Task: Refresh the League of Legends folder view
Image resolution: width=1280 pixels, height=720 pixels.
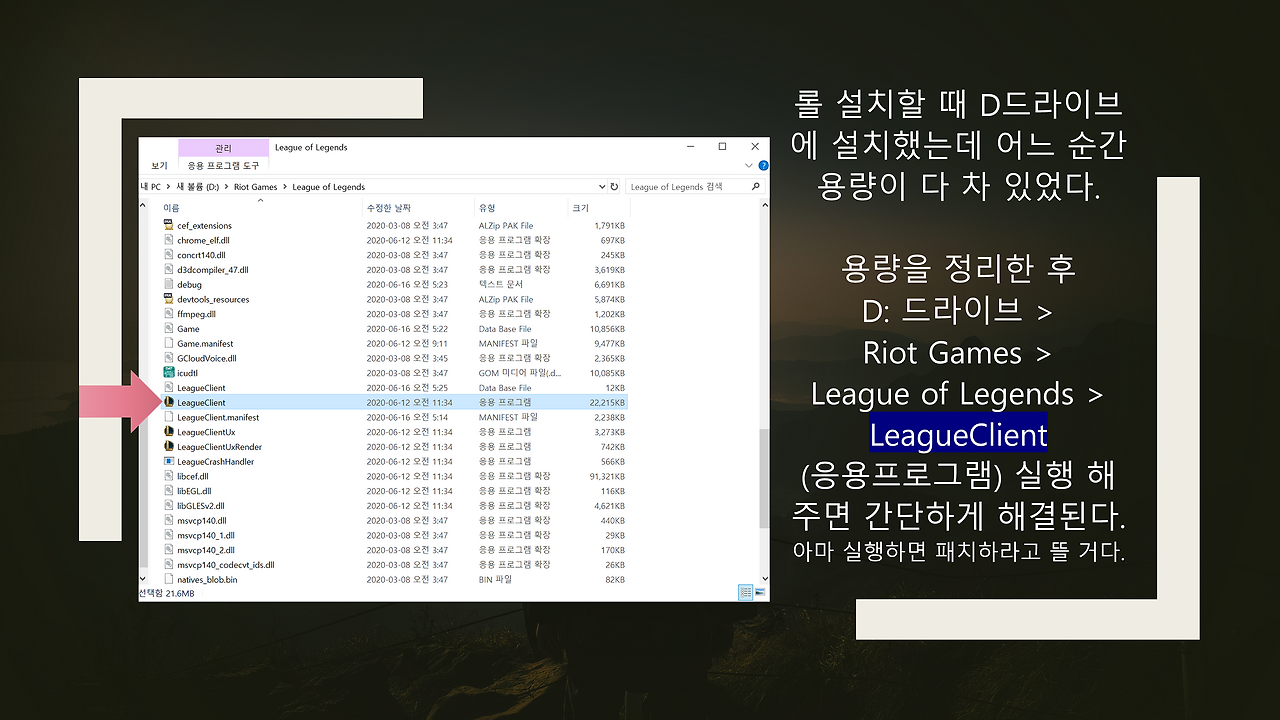Action: pos(614,186)
